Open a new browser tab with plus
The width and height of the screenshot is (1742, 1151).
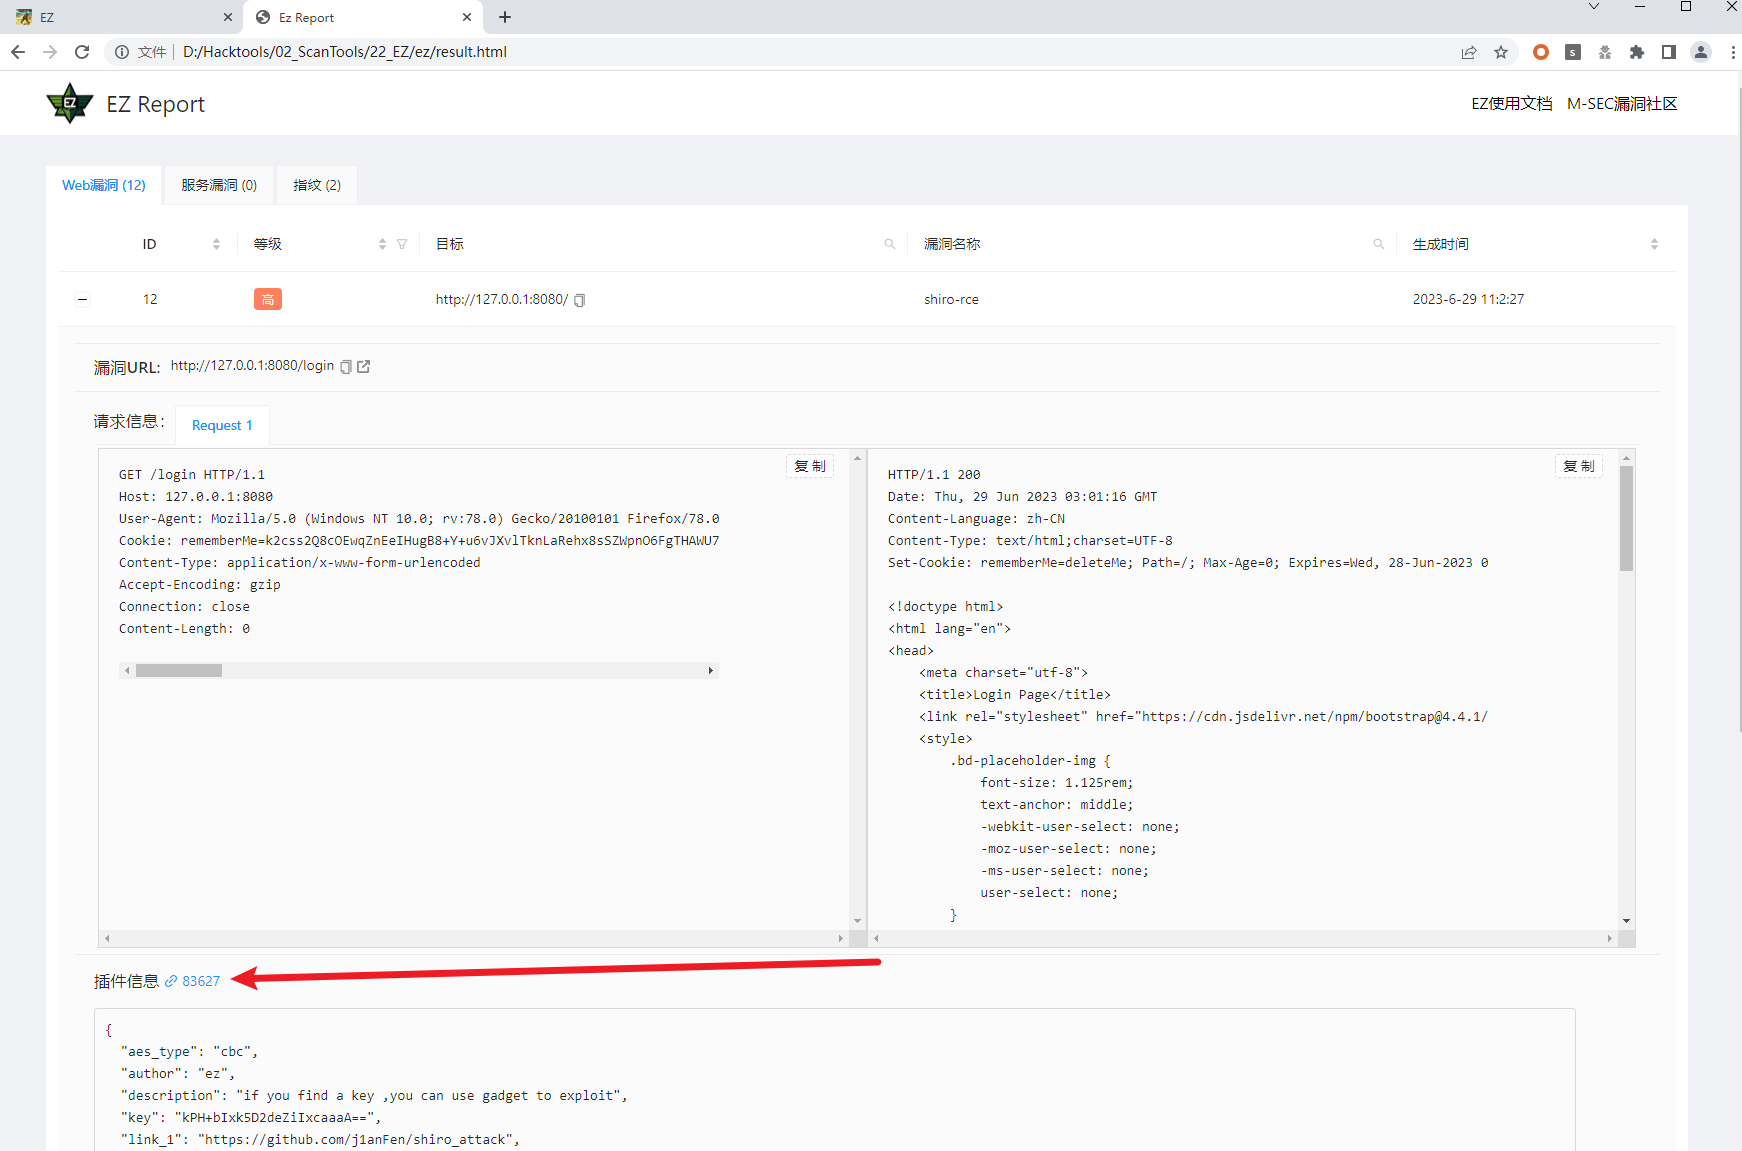coord(505,17)
